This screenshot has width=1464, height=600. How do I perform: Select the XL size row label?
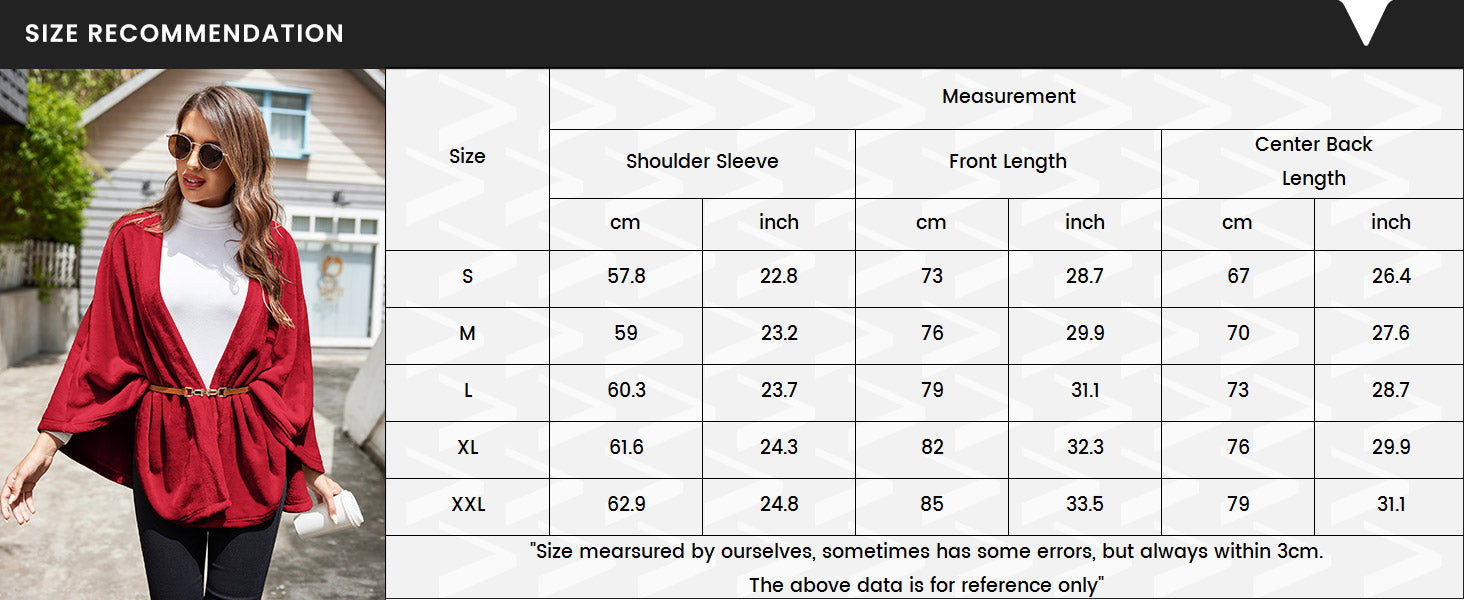tap(467, 448)
